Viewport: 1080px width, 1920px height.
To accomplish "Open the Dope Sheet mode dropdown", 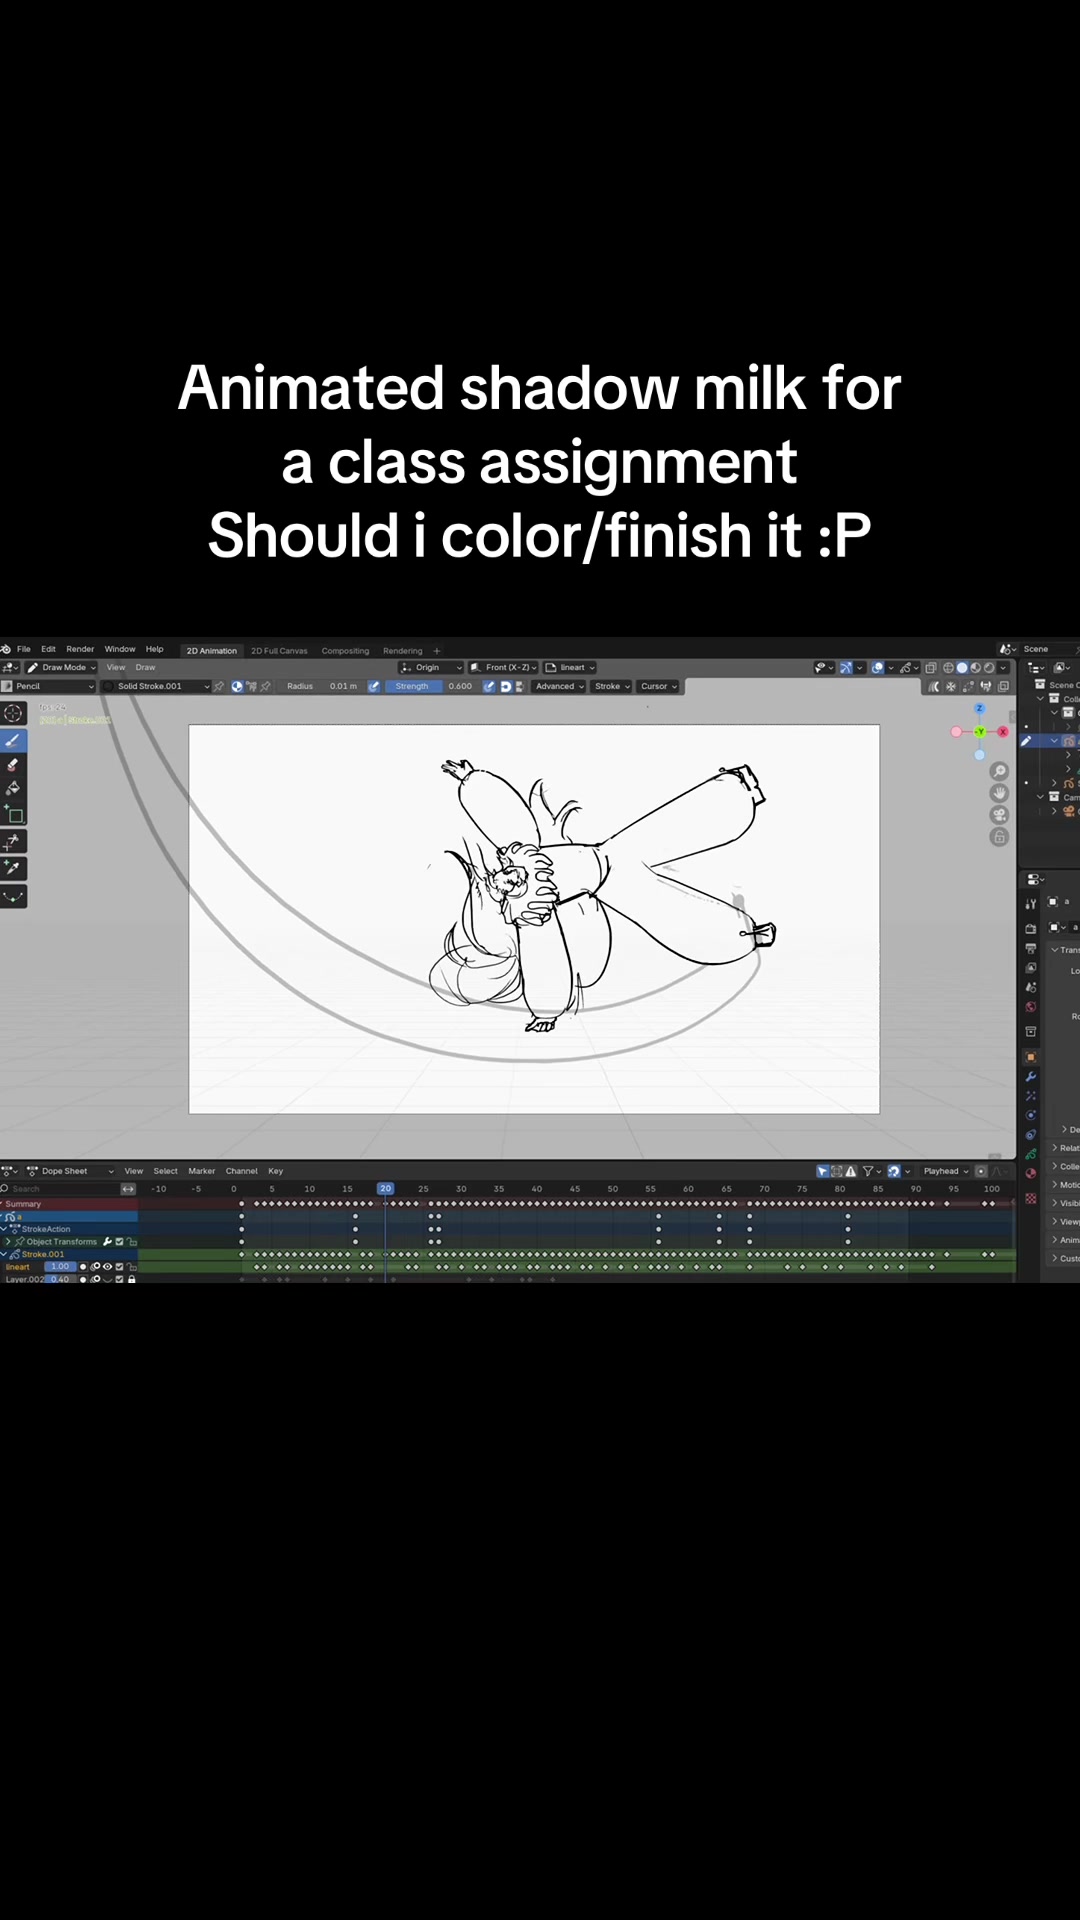I will click(x=70, y=1171).
